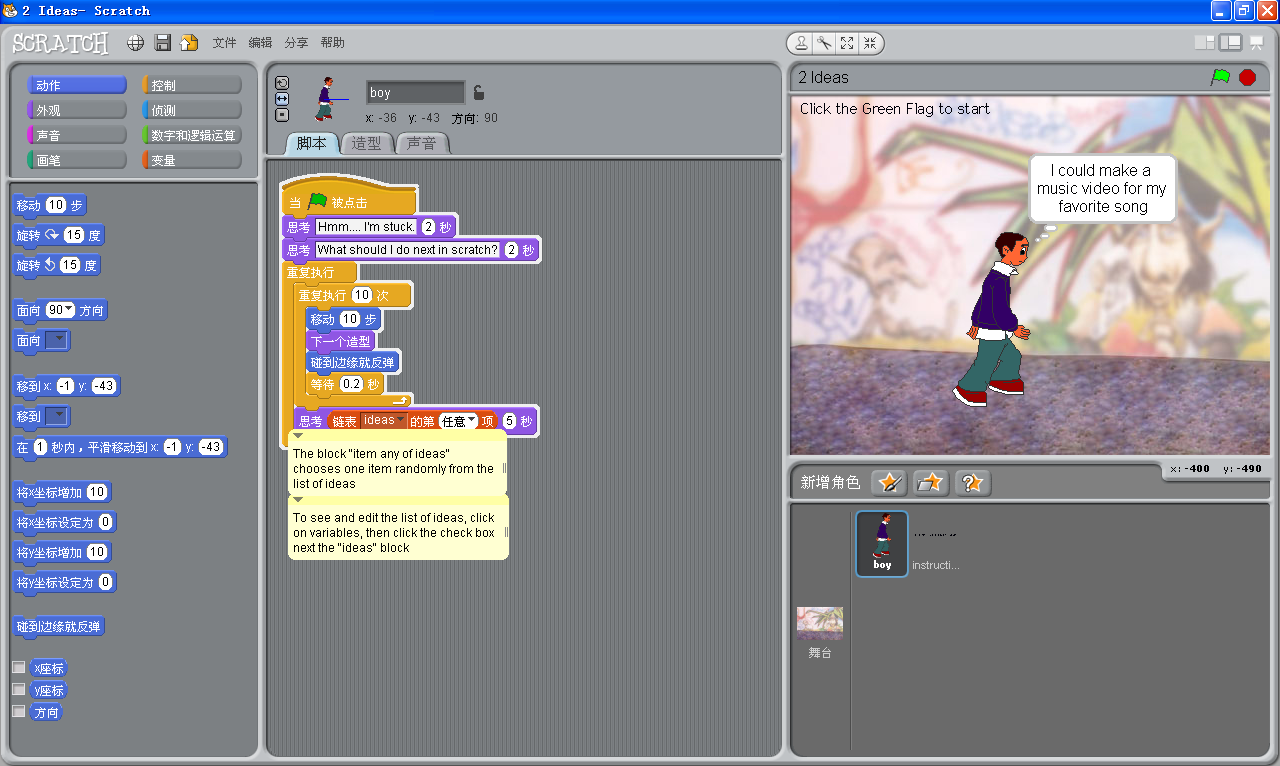Open the ideas list dropdown in script
1280x766 pixels.
tap(401, 420)
